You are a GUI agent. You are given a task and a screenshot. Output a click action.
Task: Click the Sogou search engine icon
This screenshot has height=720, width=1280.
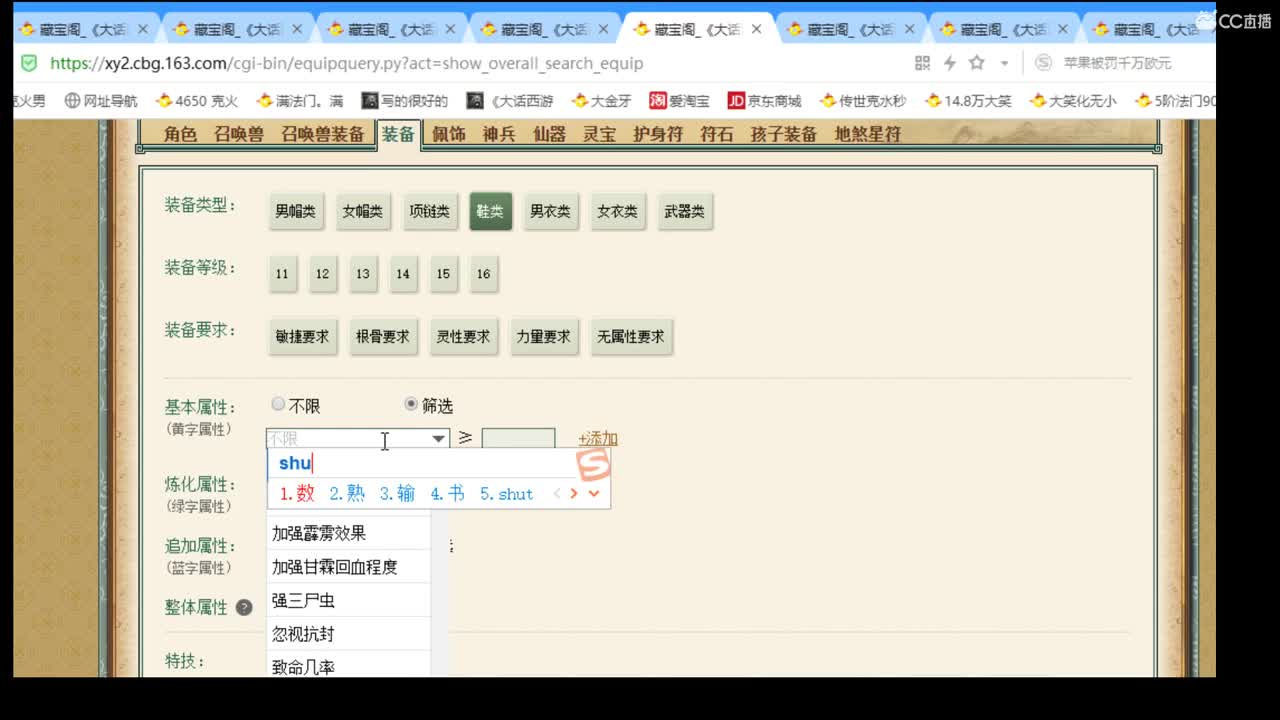tap(1044, 63)
